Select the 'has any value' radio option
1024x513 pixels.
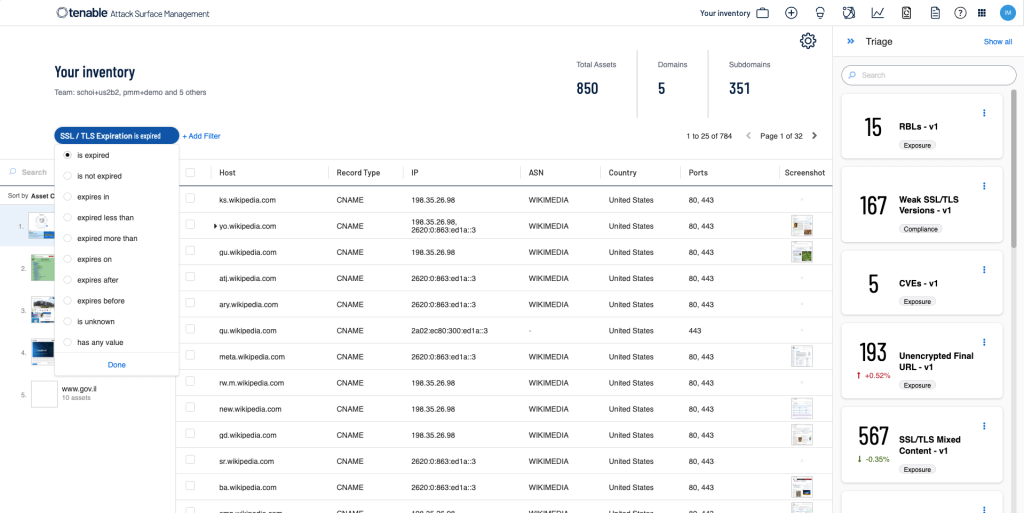point(67,342)
